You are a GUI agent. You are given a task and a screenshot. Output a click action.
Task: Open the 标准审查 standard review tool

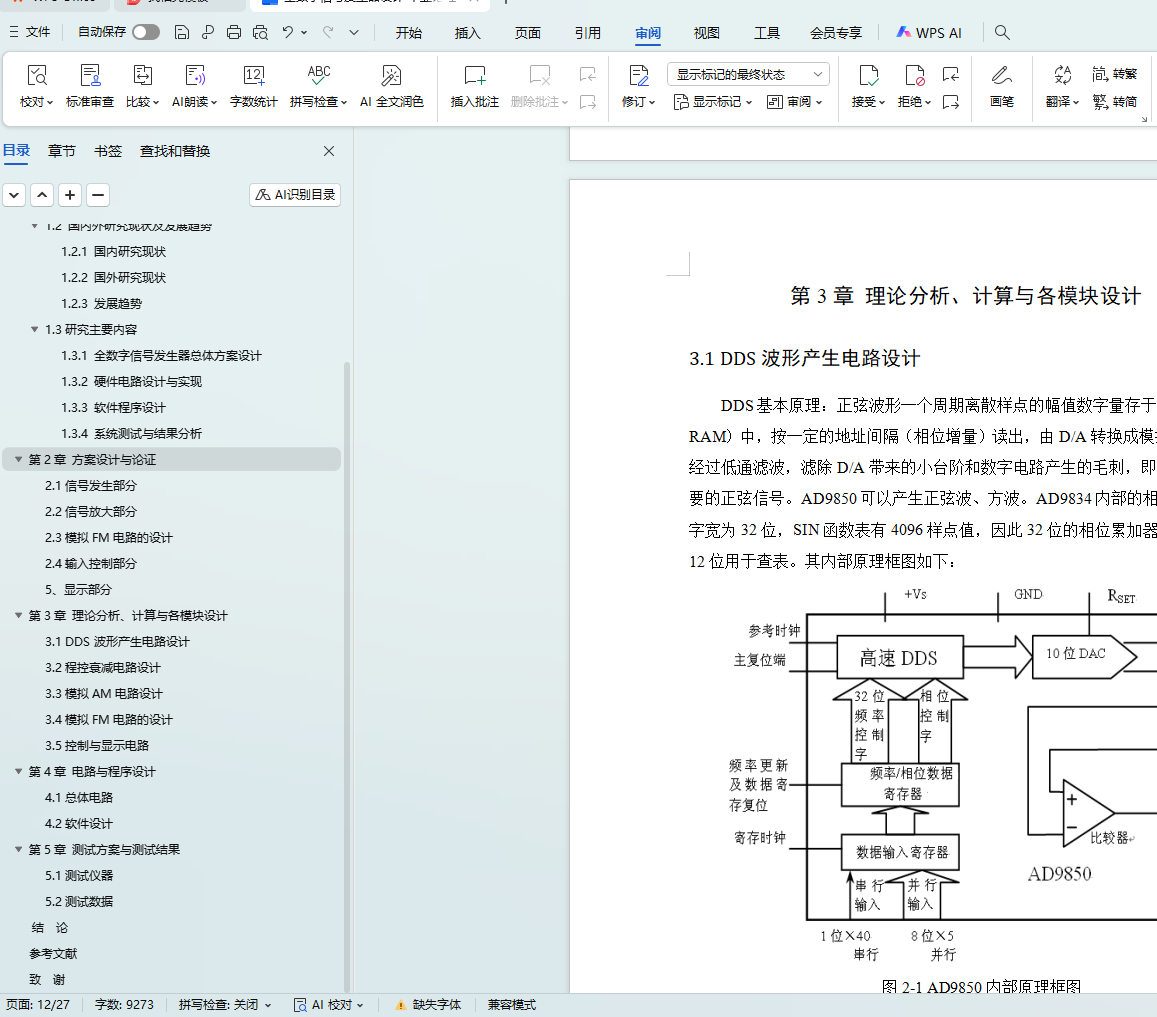click(x=90, y=77)
